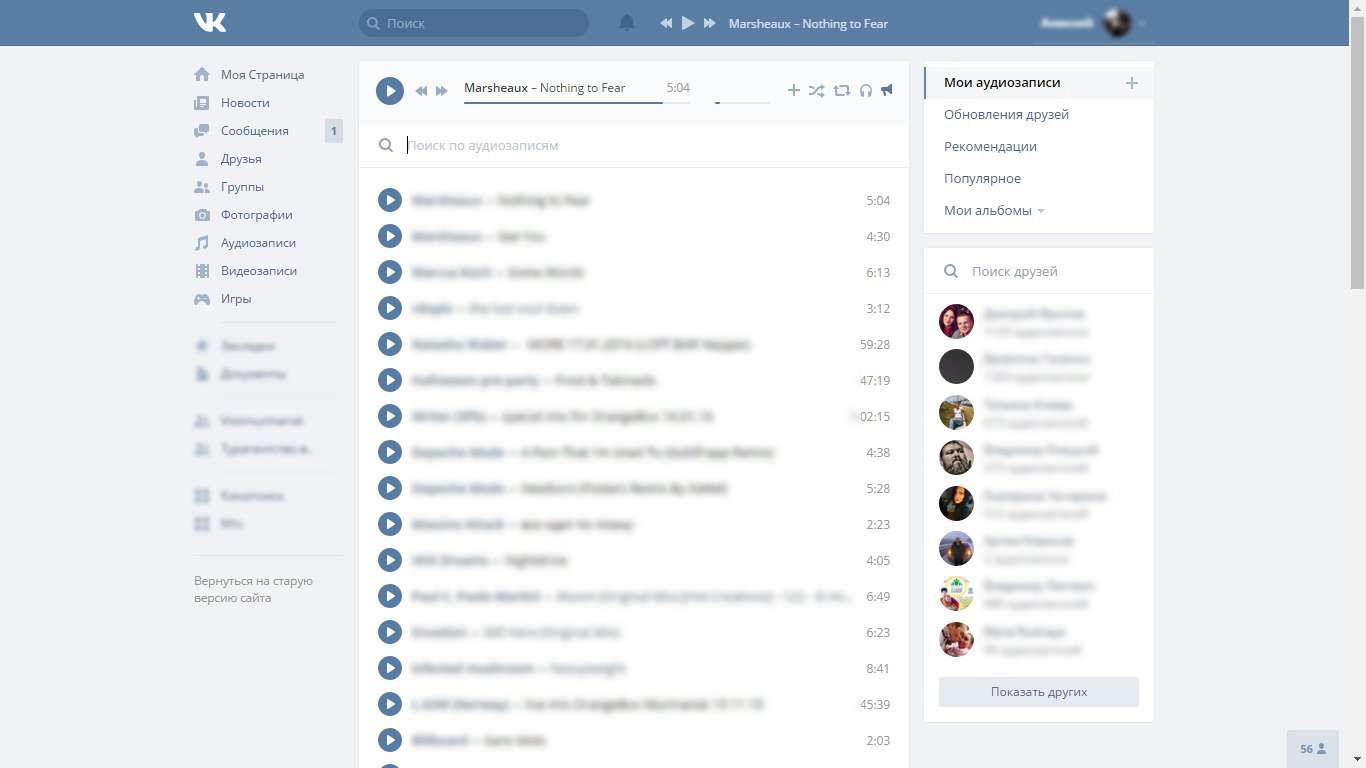This screenshot has height=768, width=1366.
Task: Open Сообщения in the sidebar
Action: 255,131
